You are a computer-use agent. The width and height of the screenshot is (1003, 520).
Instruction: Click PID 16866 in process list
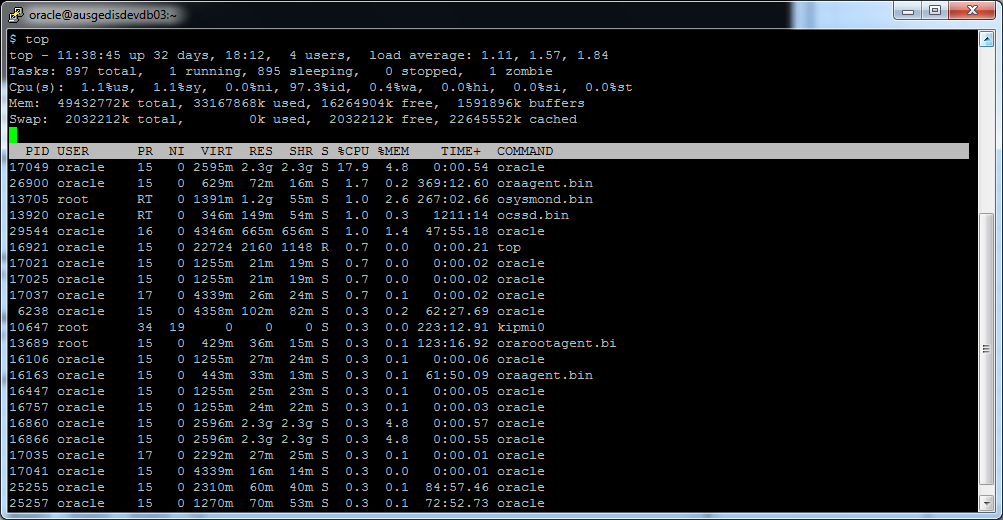(29, 439)
